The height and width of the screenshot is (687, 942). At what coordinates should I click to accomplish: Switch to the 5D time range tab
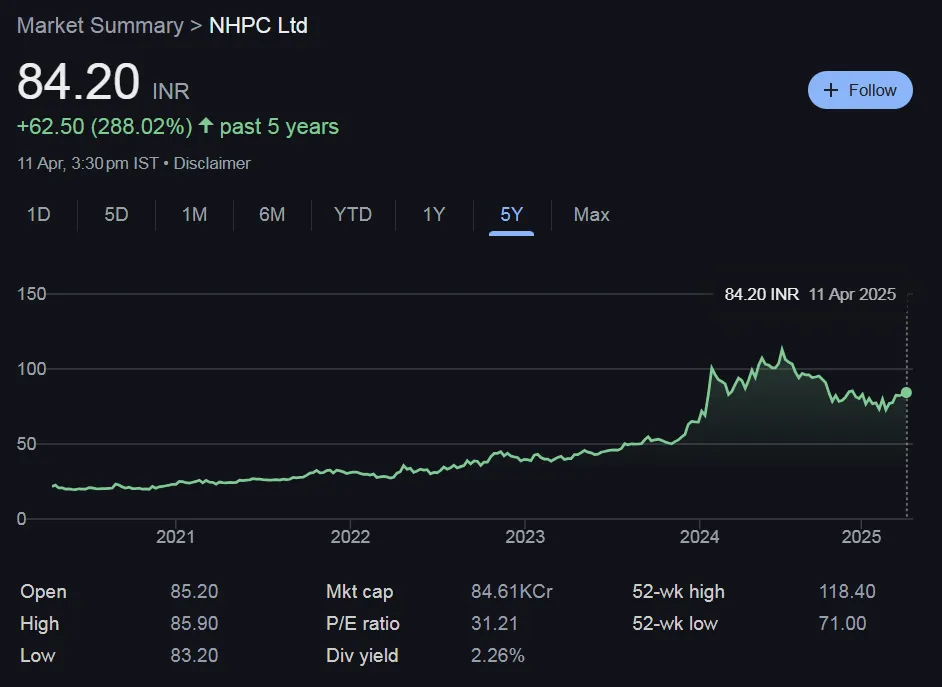pyautogui.click(x=117, y=214)
